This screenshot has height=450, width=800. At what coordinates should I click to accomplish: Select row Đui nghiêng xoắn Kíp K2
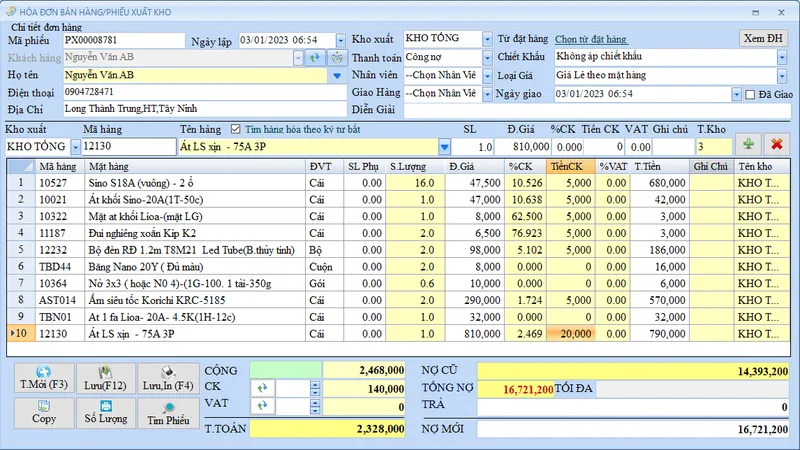[x=398, y=233]
